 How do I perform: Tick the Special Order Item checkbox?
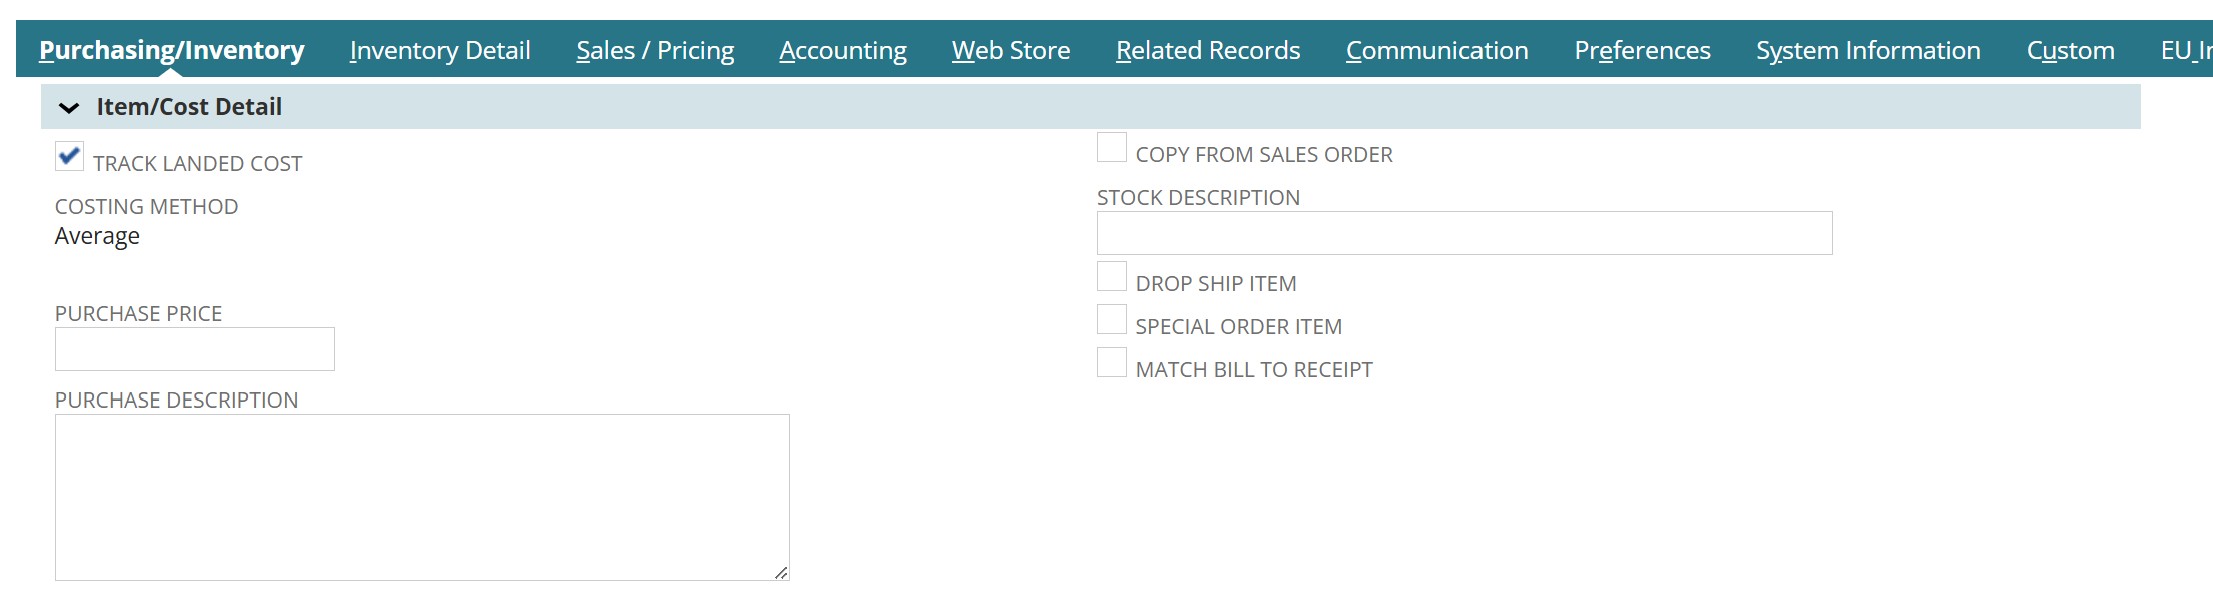1111,319
